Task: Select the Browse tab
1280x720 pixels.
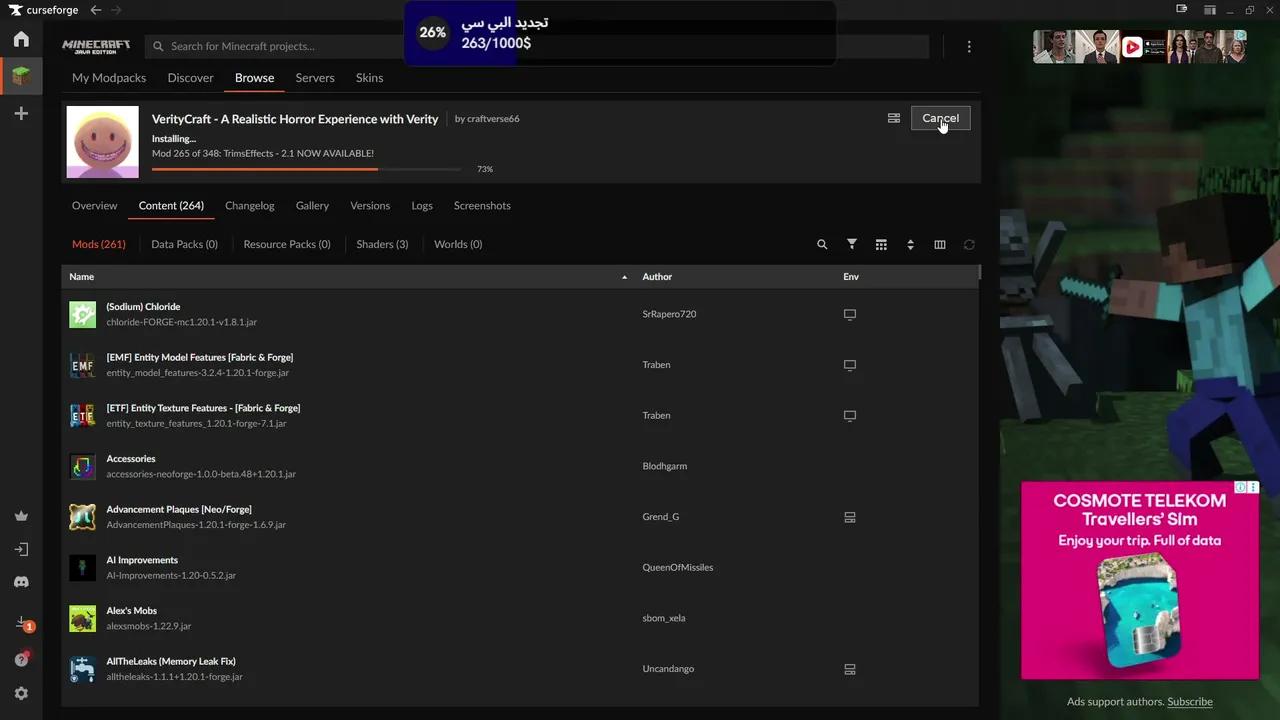Action: click(x=255, y=78)
